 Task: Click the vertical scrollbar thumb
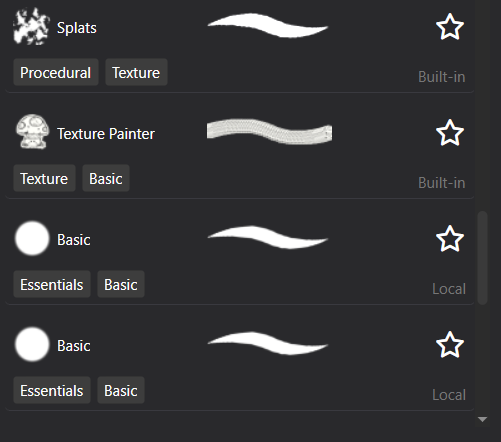[x=482, y=258]
